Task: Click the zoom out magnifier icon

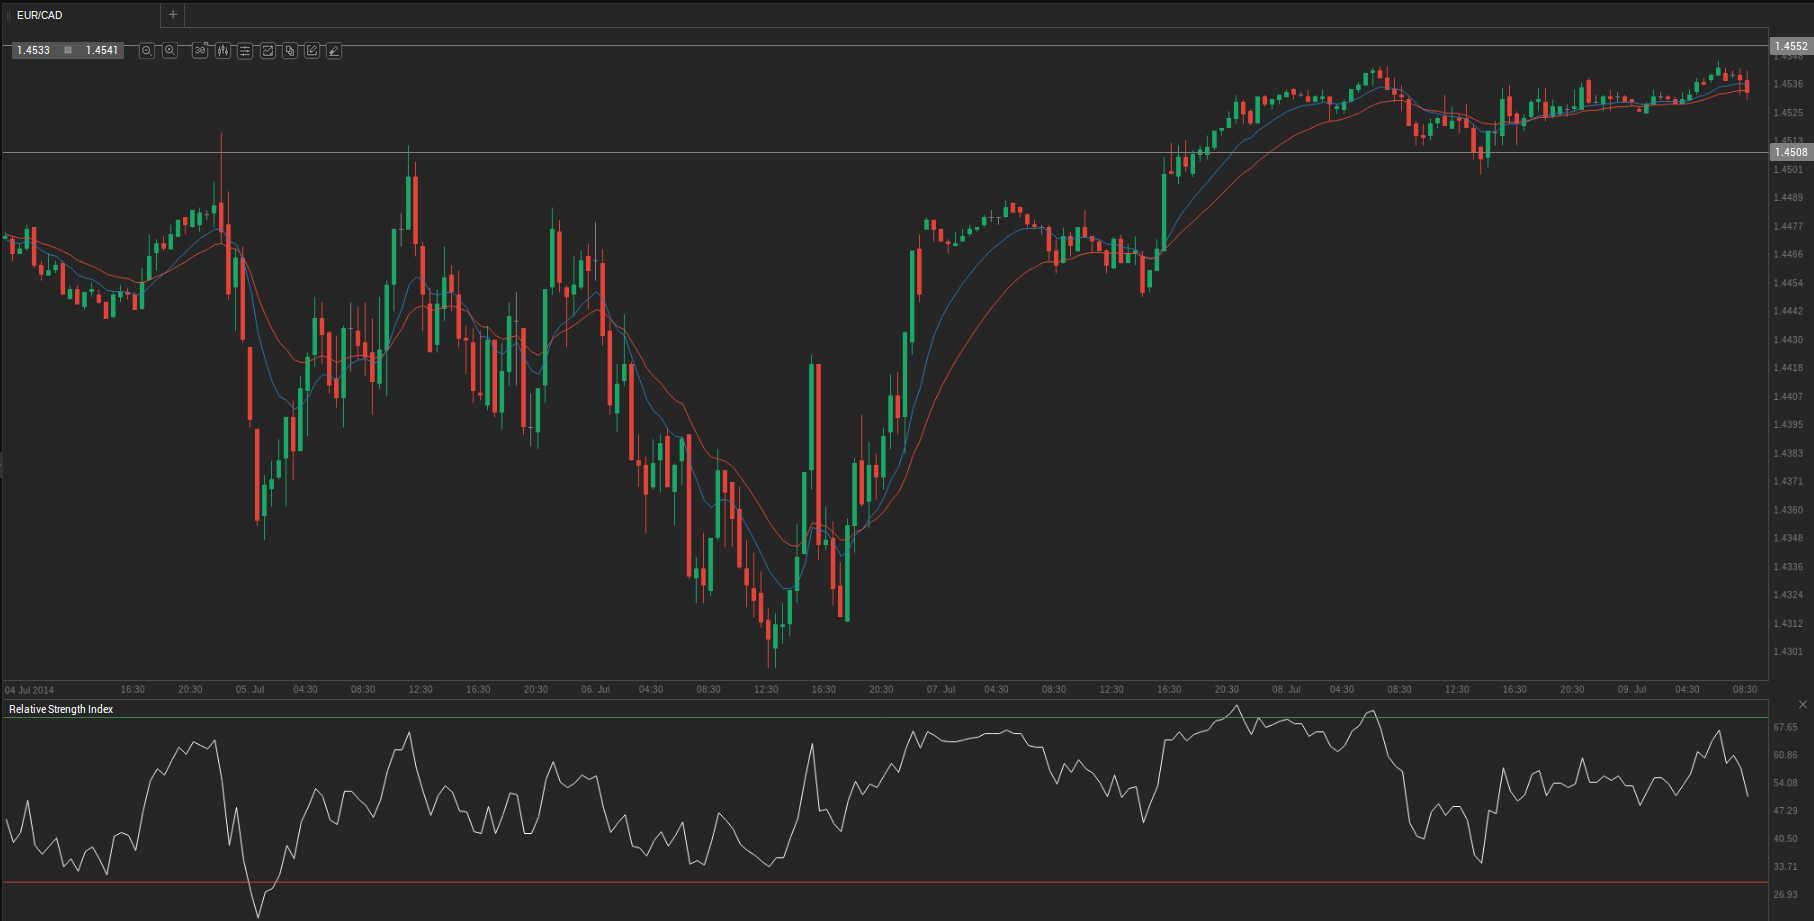Action: tap(147, 51)
